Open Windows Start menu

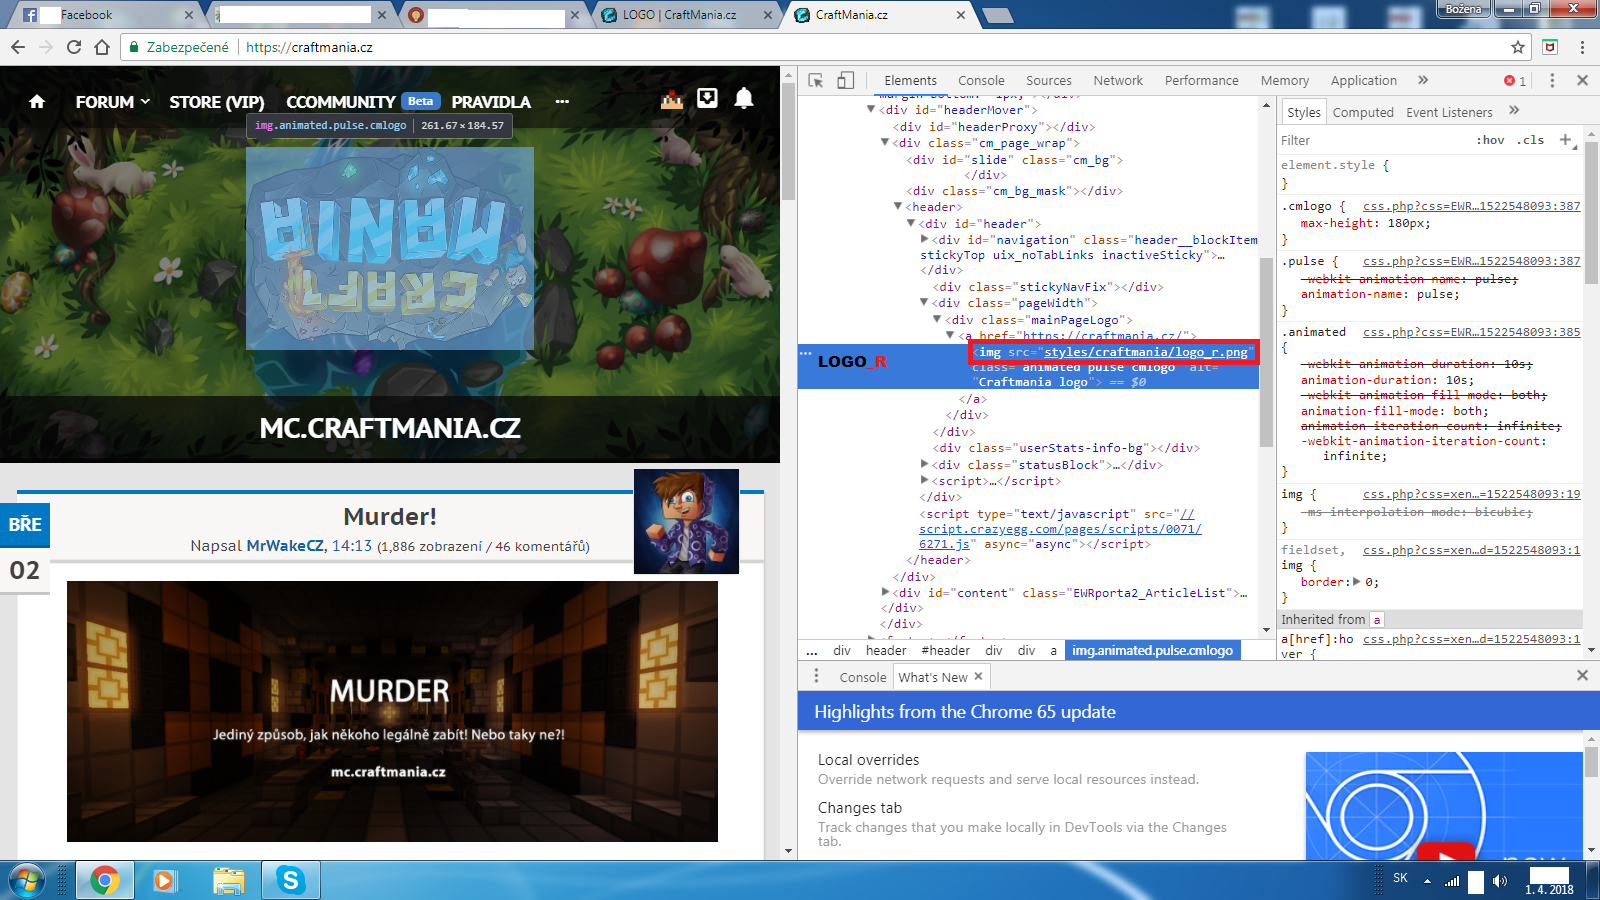click(x=27, y=880)
